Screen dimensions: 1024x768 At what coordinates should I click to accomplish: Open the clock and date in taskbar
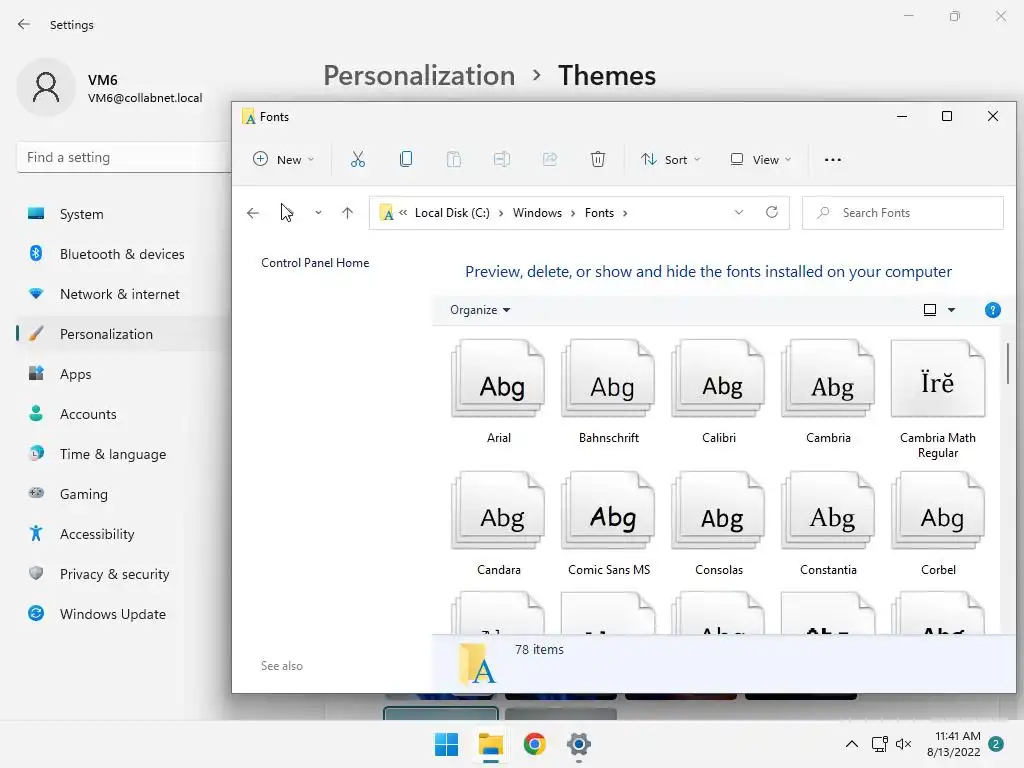point(953,744)
